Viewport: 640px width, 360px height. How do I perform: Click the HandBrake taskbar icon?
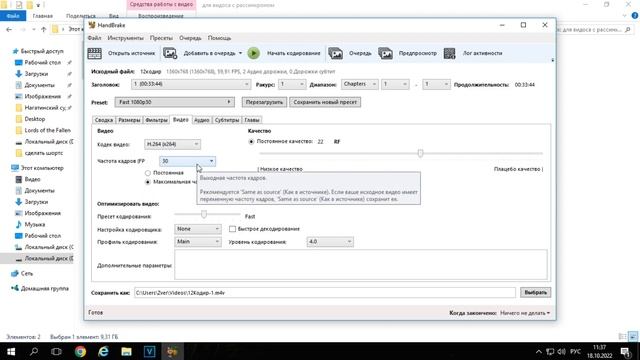172,351
